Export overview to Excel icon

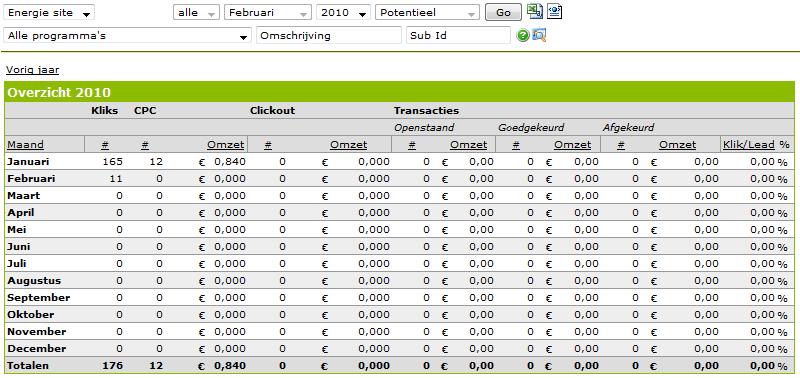(534, 11)
